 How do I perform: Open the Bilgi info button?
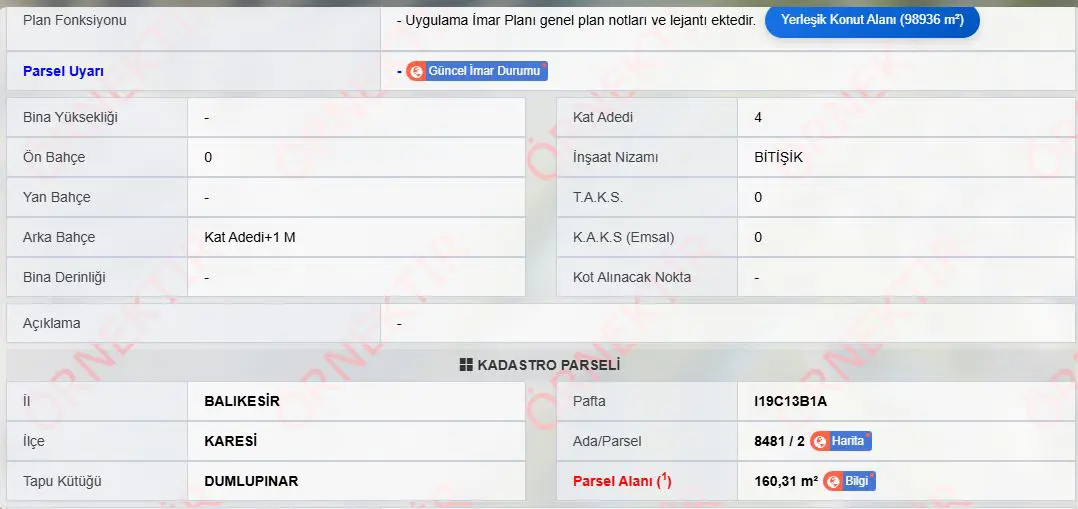point(849,481)
